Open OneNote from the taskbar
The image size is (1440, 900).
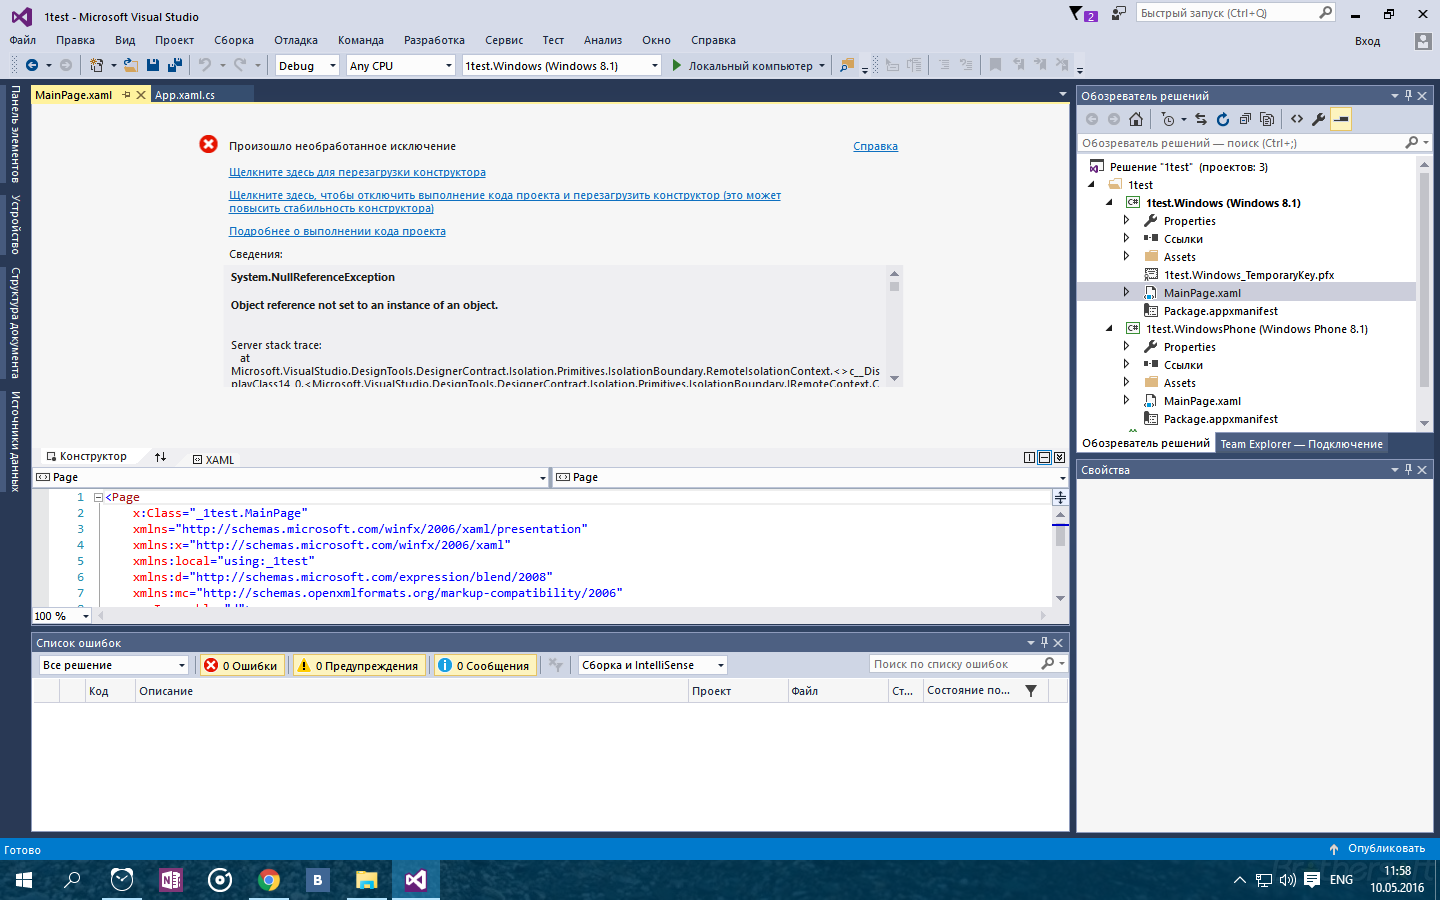pos(171,880)
